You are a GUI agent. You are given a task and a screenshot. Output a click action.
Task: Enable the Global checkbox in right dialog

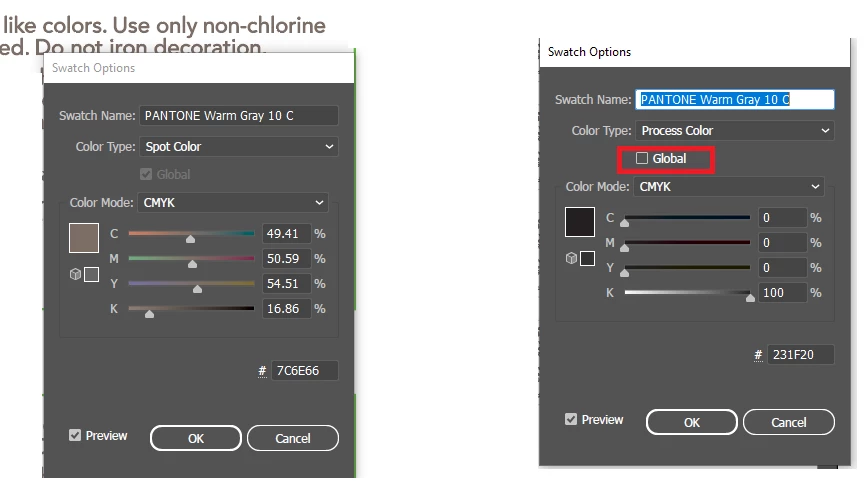(642, 158)
